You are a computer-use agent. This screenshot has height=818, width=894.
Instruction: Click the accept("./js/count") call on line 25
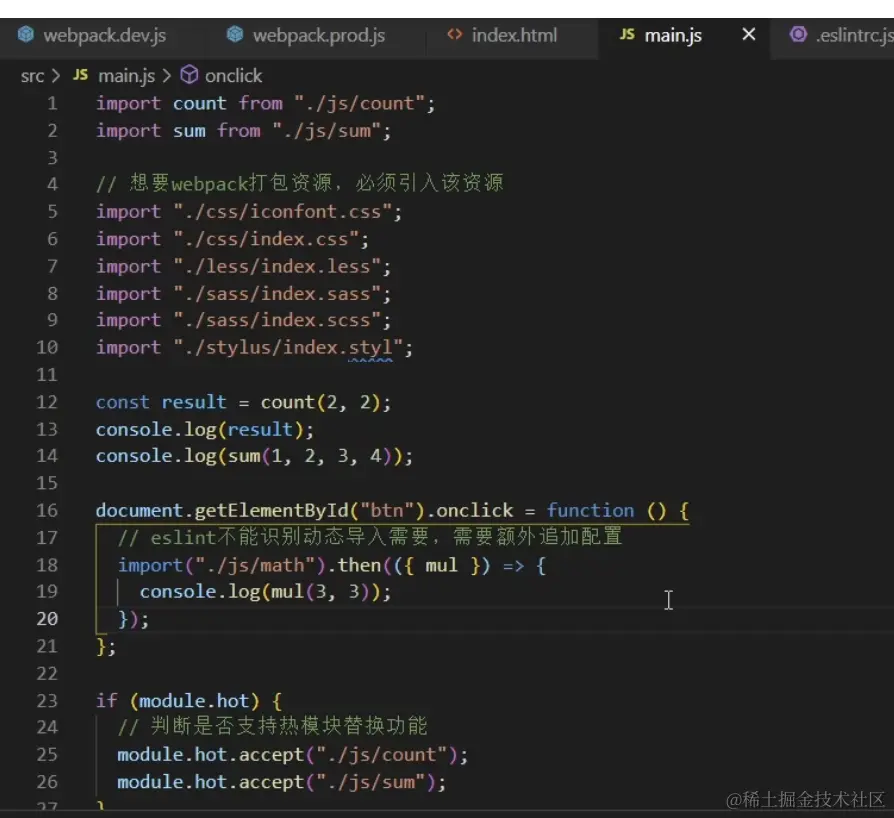pos(348,755)
